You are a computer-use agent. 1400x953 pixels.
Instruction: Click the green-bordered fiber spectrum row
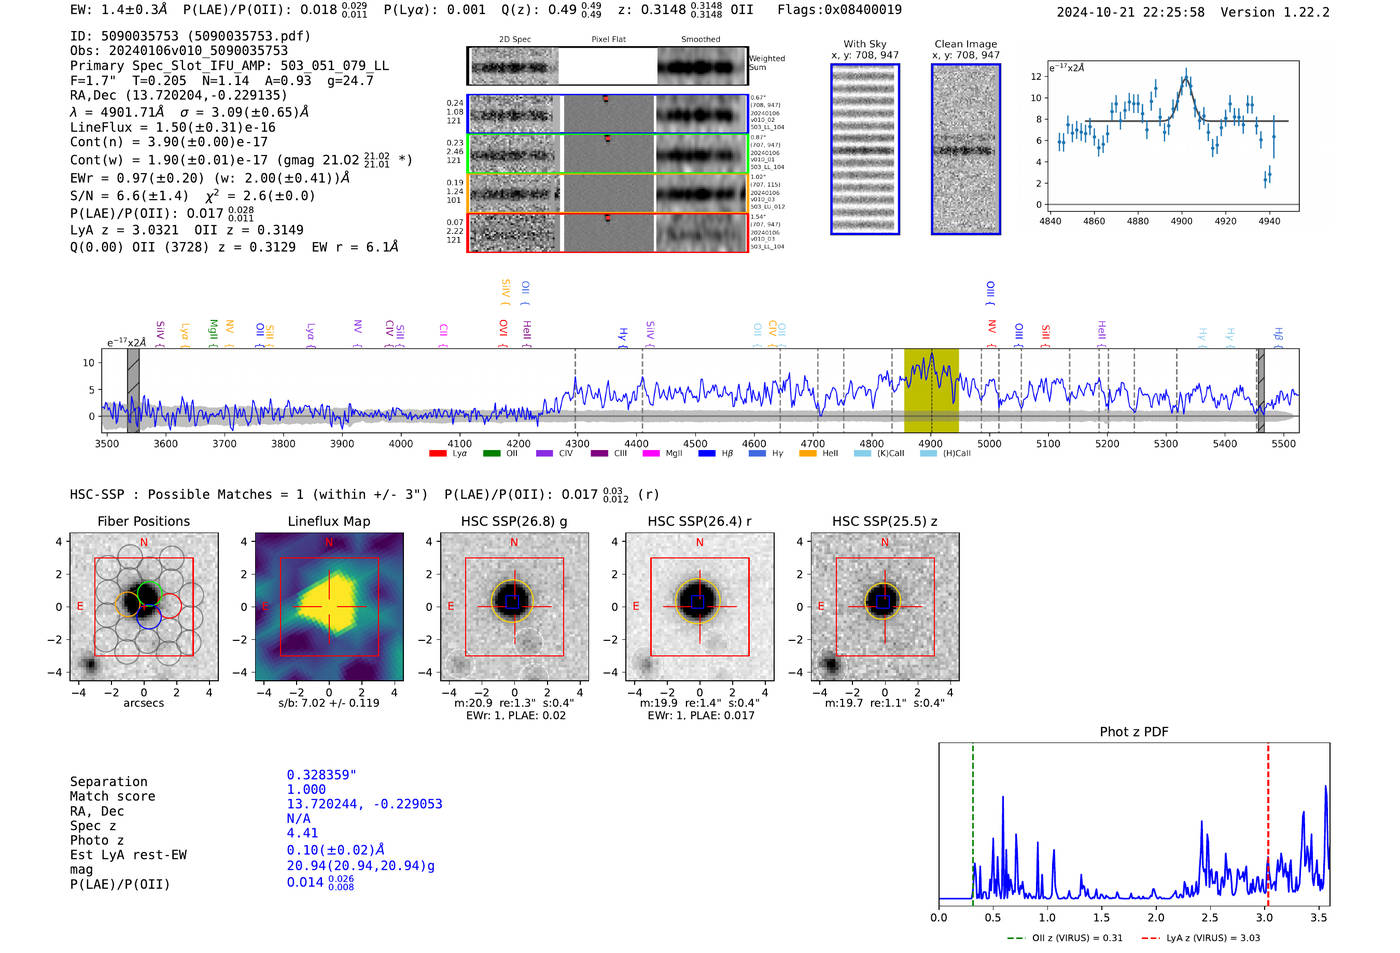click(x=607, y=154)
